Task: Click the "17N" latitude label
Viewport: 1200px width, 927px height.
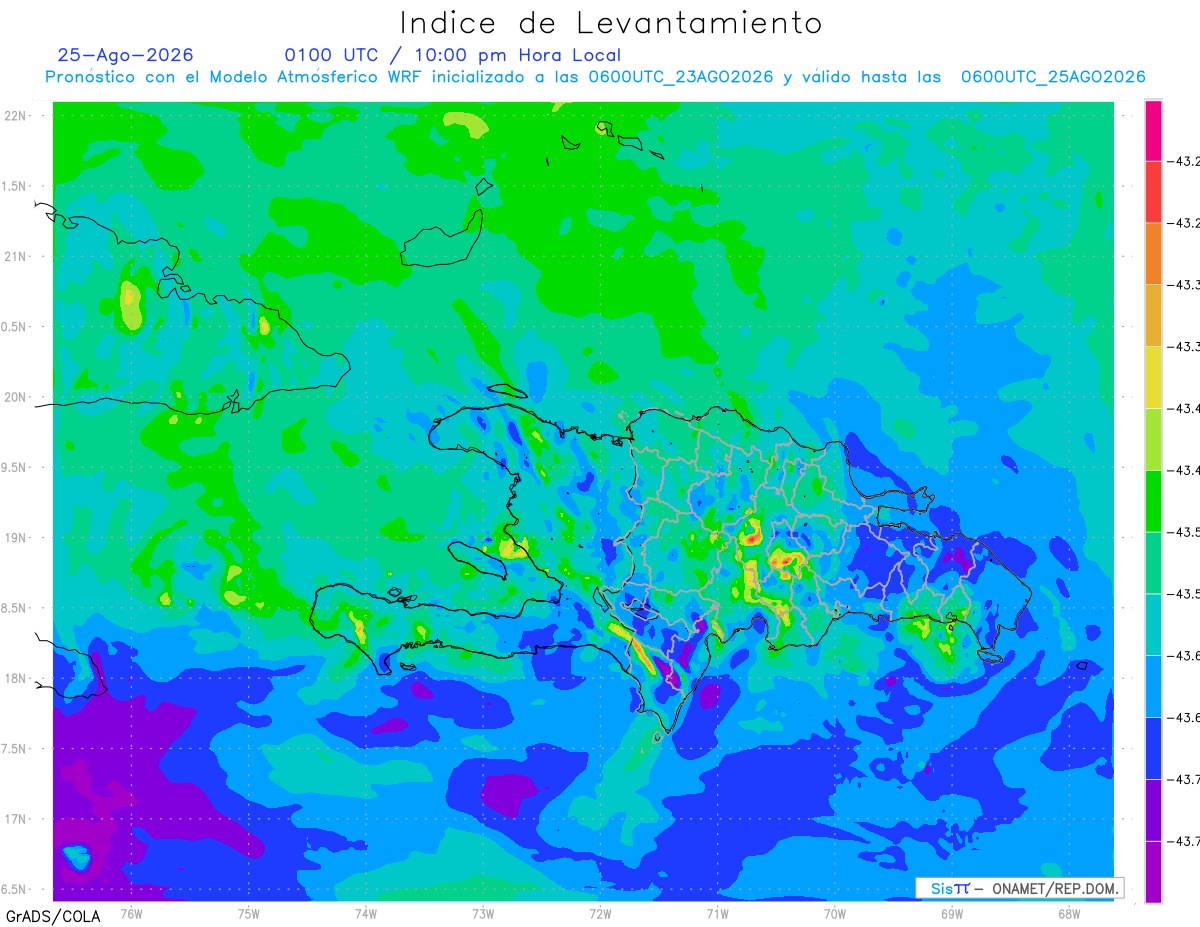Action: pos(16,819)
